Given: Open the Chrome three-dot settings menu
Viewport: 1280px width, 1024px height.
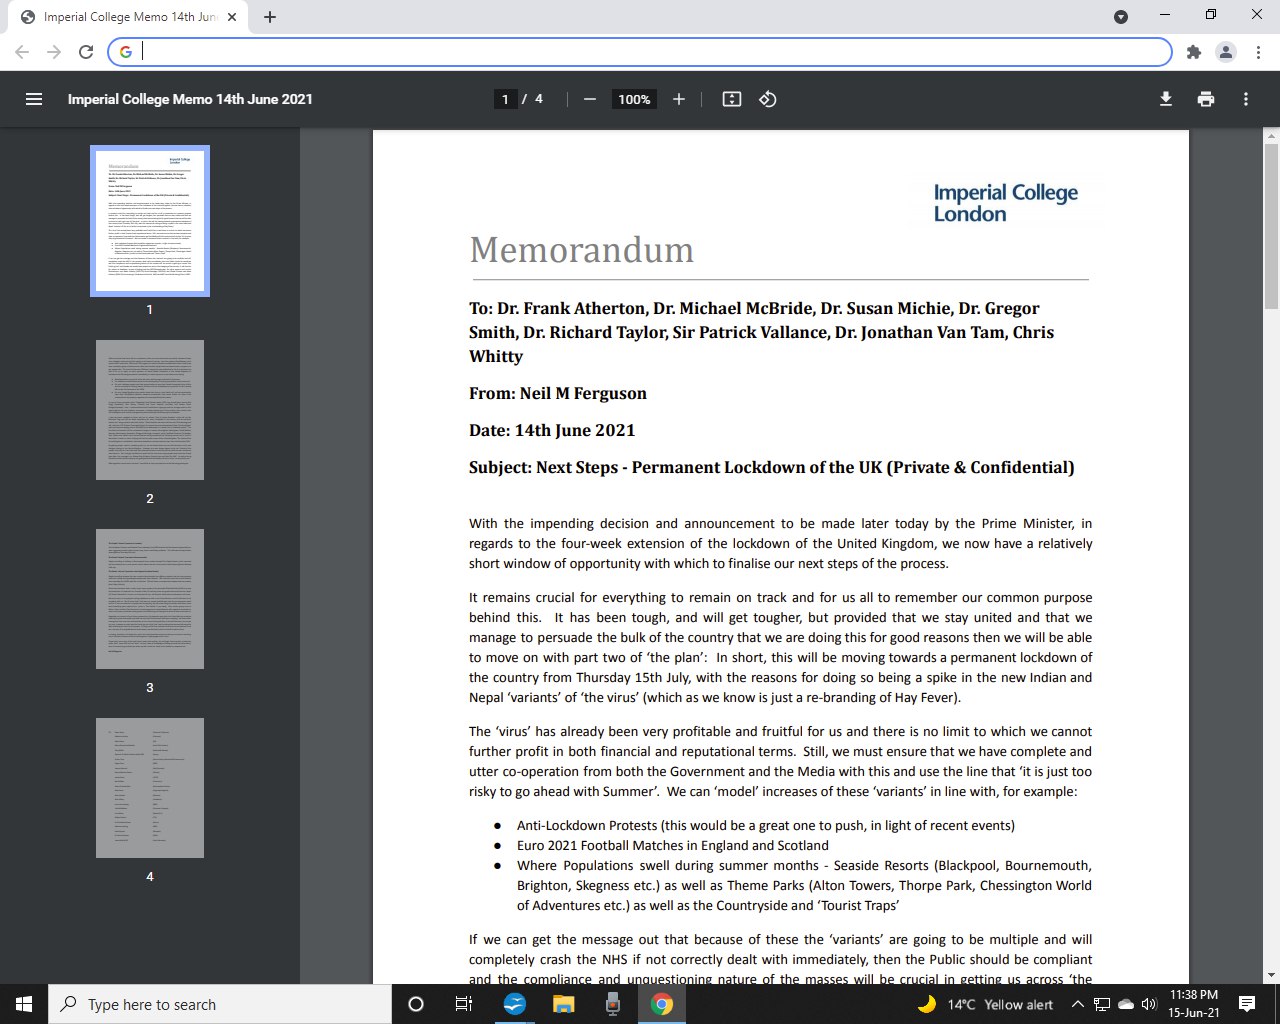Looking at the screenshot, I should [x=1258, y=52].
